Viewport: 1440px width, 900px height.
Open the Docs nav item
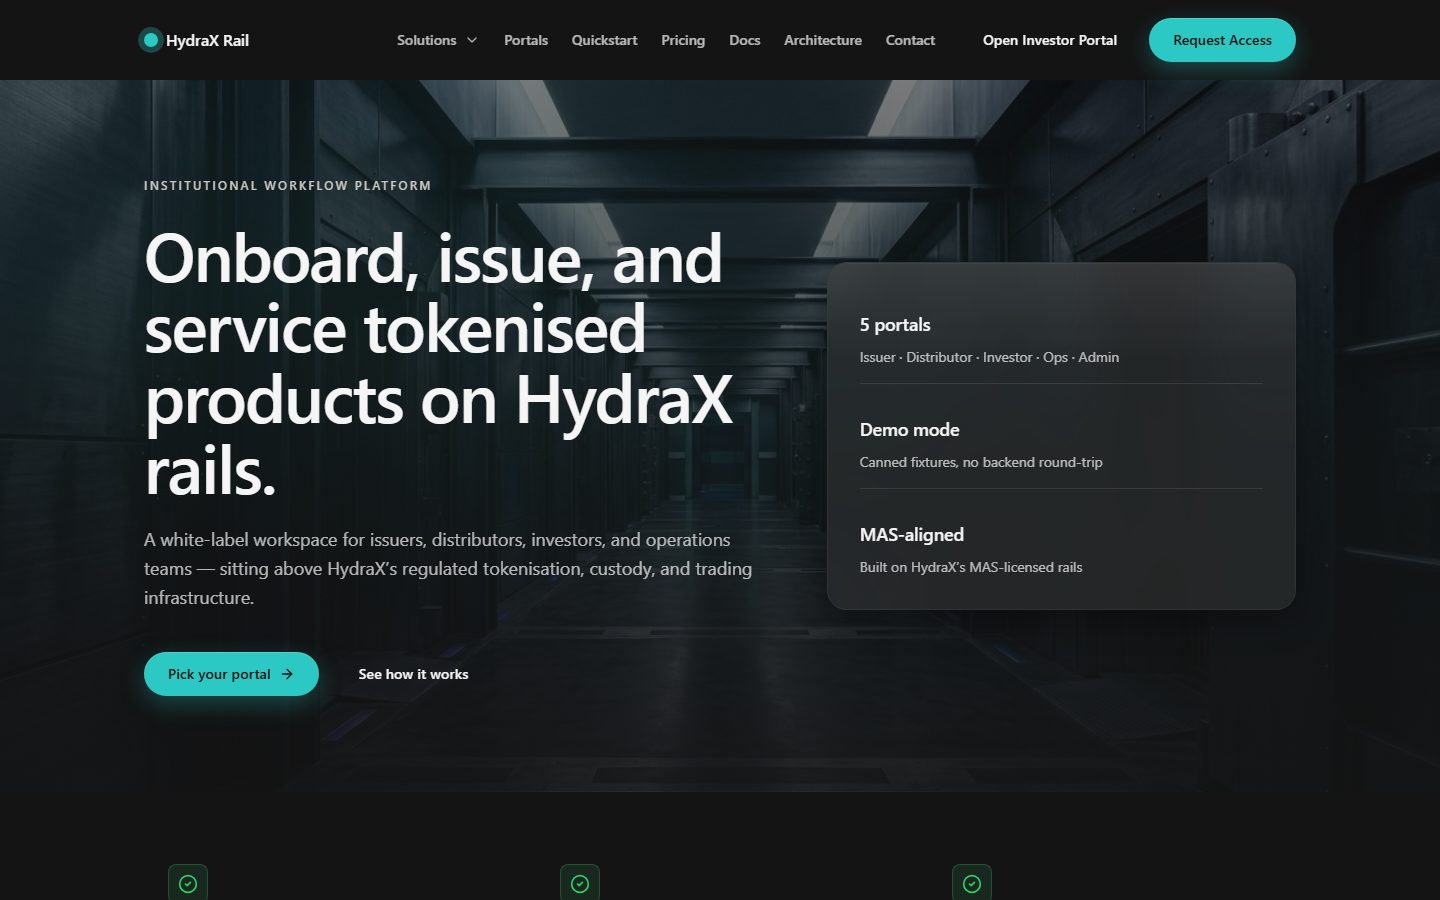(744, 40)
